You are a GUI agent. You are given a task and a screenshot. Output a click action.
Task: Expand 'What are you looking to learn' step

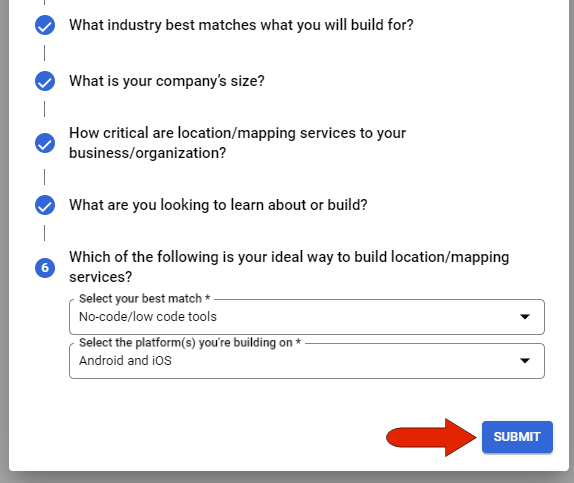pos(218,205)
